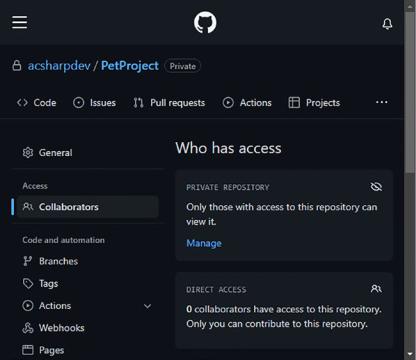Open the Pull requests tab

coord(169,103)
